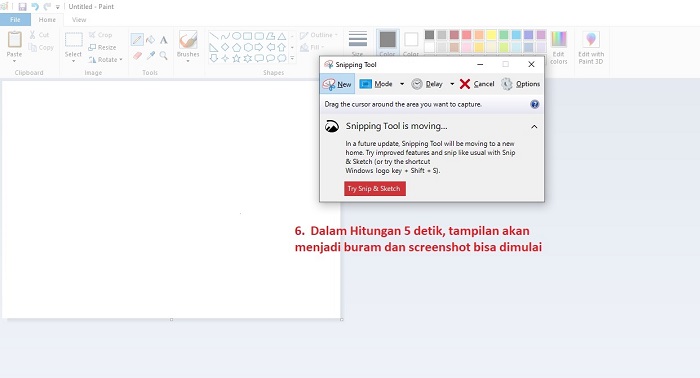Choose the Five-point star shape
The image size is (700, 378).
point(237,58)
